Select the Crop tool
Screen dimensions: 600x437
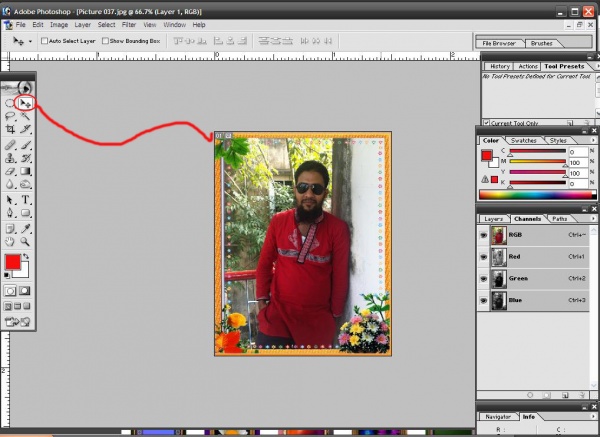coord(10,129)
